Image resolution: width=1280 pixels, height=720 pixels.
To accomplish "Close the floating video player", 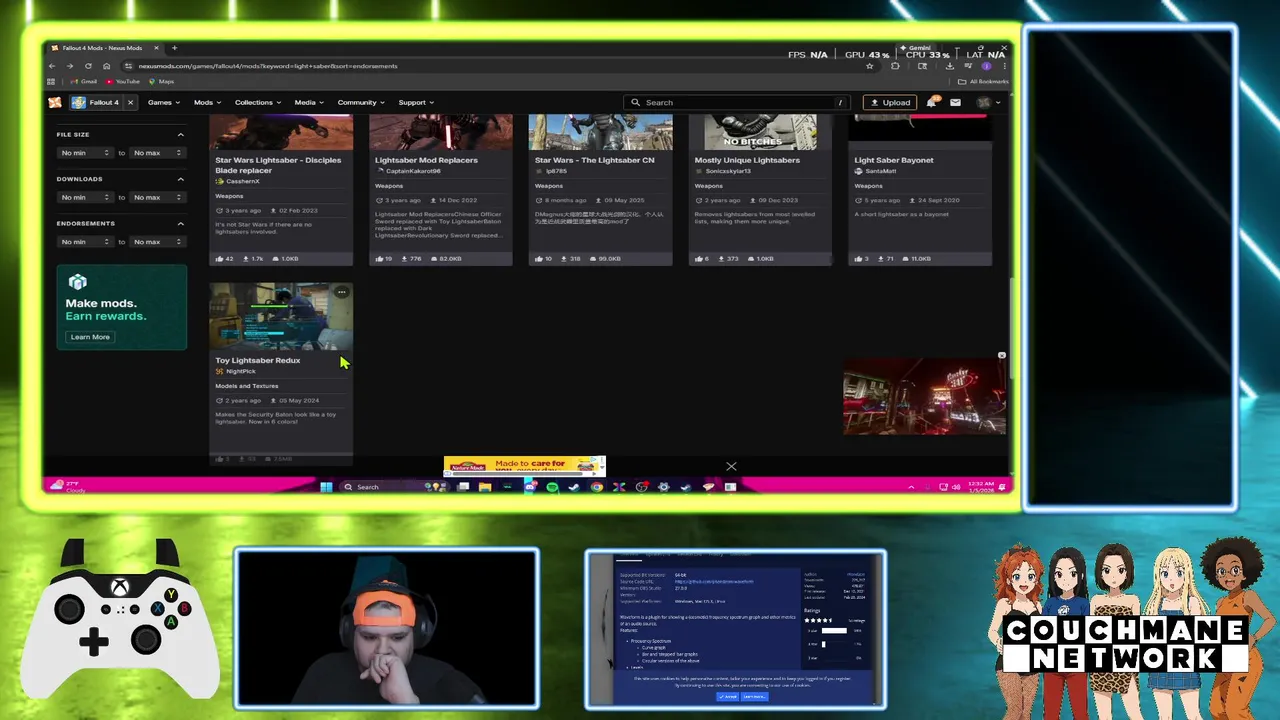I will point(1001,355).
